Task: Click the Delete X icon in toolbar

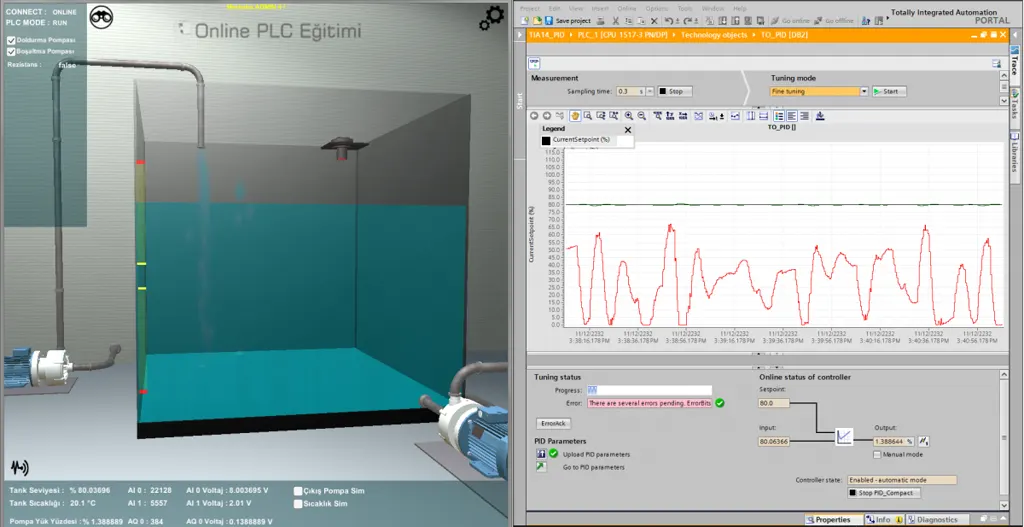Action: (x=654, y=21)
